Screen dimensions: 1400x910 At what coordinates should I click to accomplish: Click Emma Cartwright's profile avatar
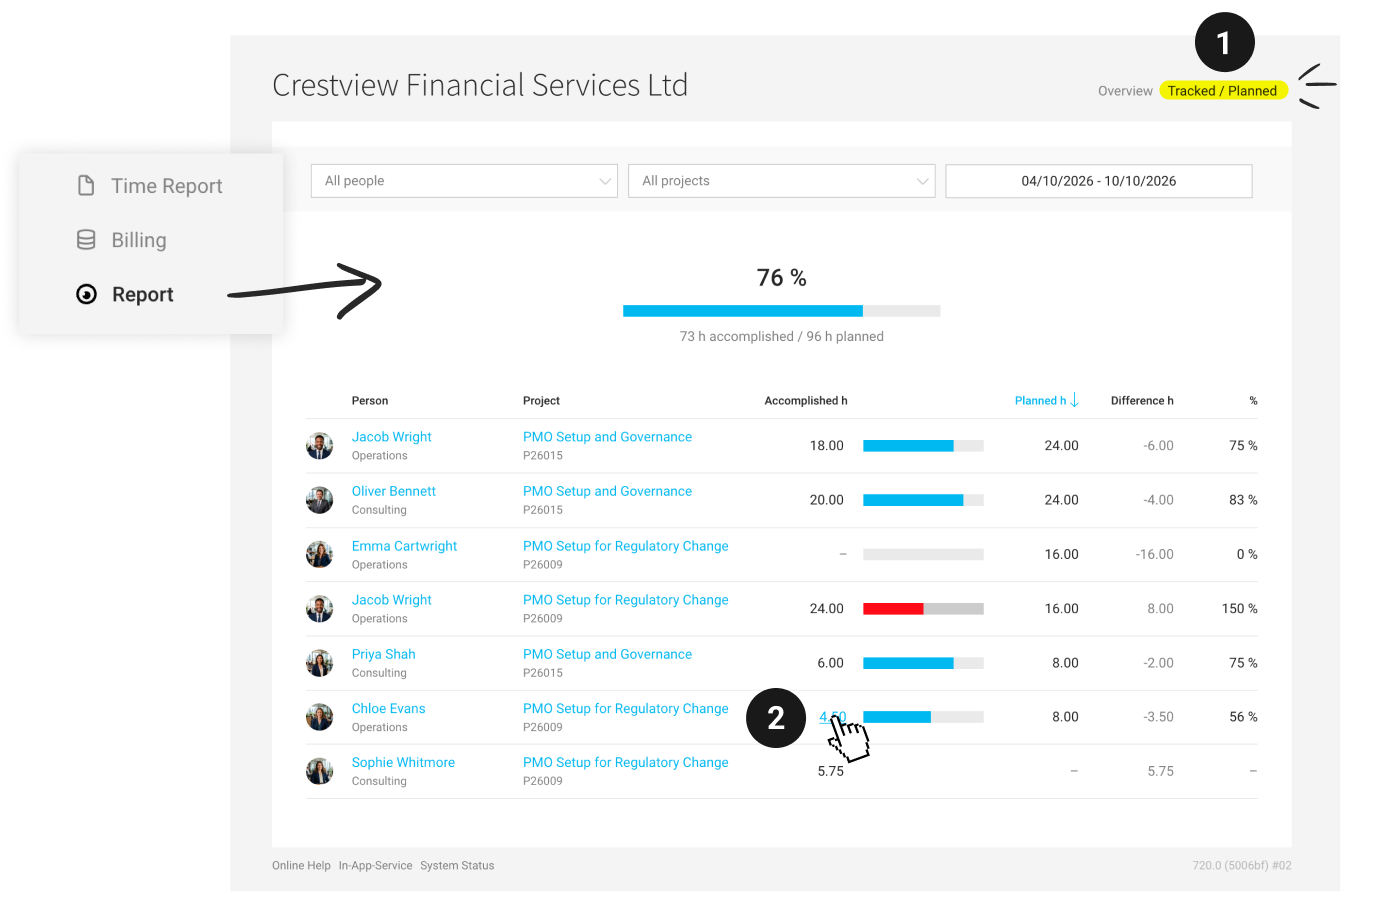(x=320, y=554)
